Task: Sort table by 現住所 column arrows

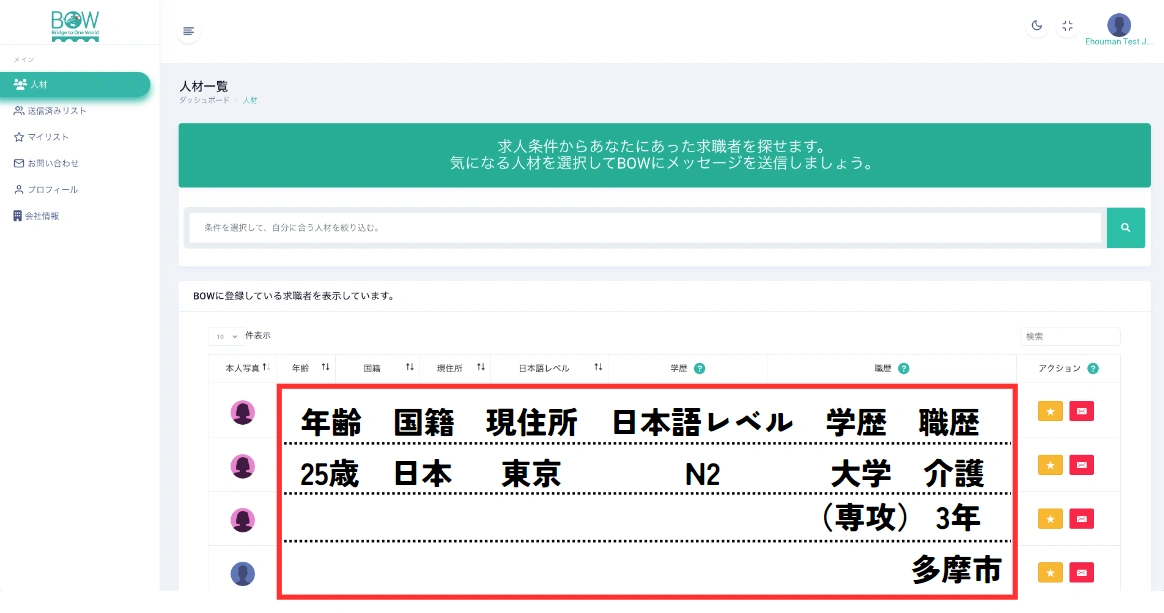Action: point(481,367)
